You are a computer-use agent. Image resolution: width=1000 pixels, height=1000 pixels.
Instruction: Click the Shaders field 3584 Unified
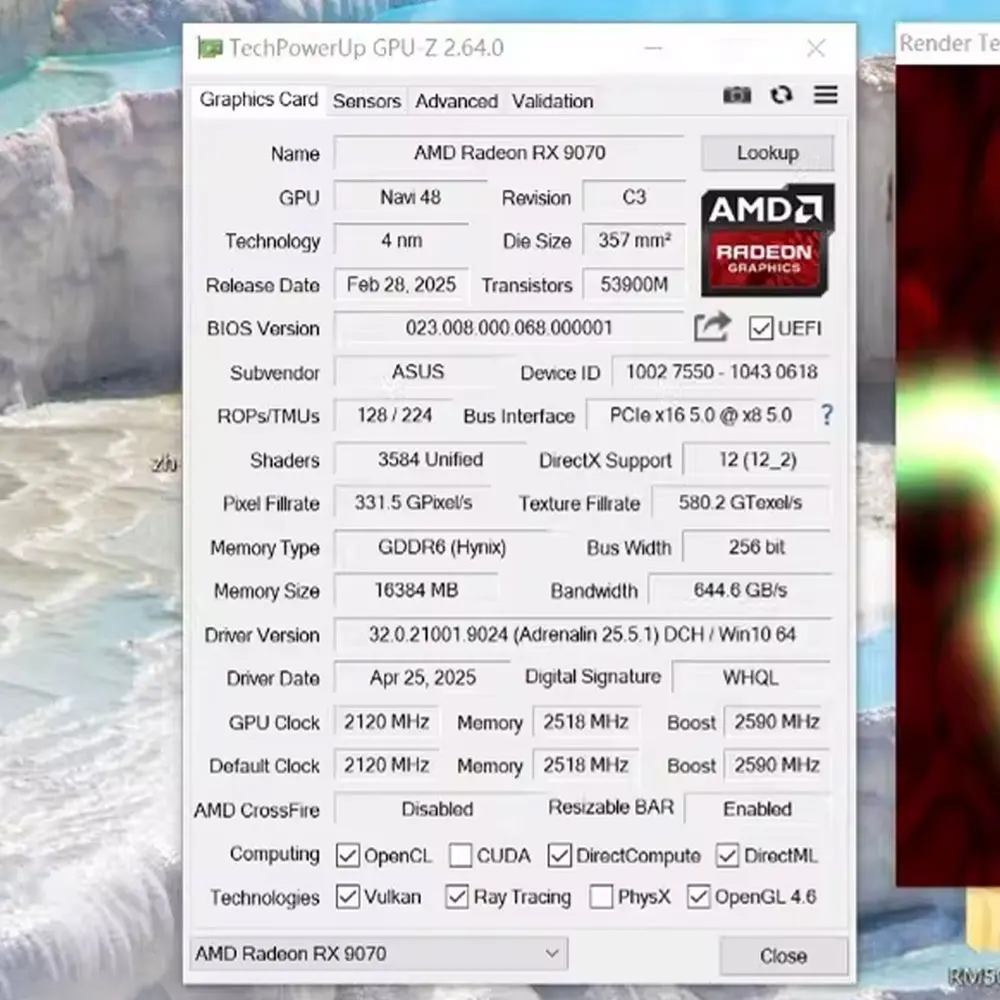point(430,459)
